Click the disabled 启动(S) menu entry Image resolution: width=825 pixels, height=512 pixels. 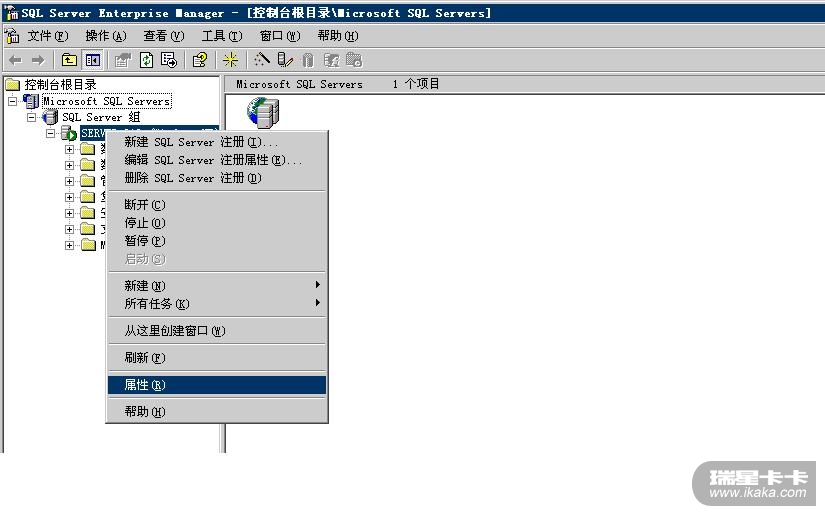217,259
